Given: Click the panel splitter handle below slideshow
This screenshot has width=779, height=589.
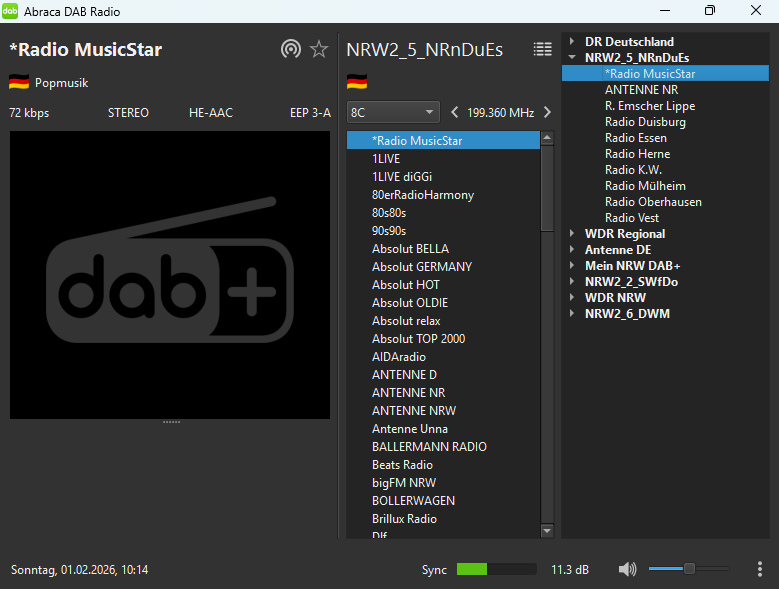Looking at the screenshot, I should coord(170,423).
